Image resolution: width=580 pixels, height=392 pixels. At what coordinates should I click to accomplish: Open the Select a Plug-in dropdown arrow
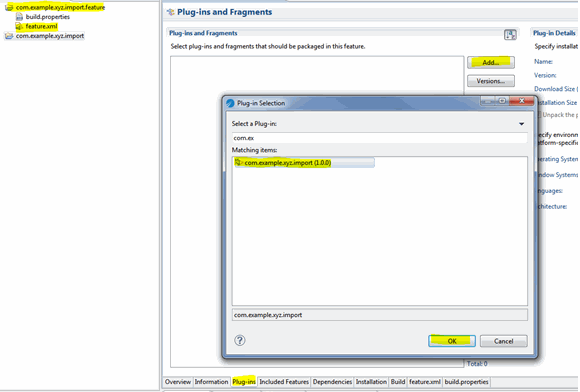pos(522,124)
